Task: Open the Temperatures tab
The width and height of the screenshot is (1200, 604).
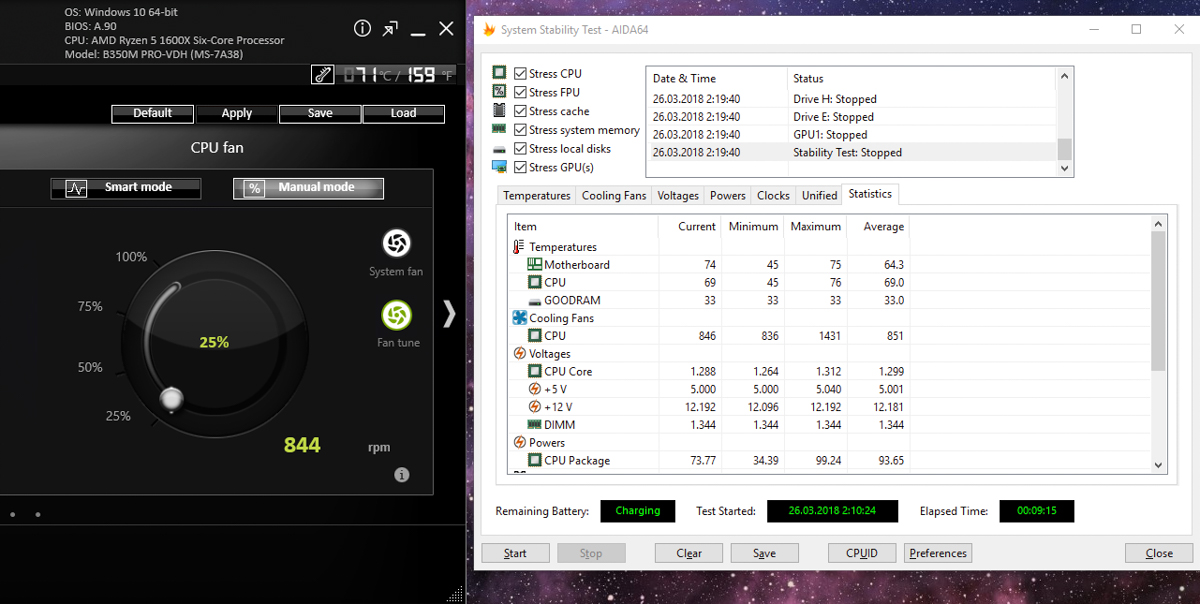Action: click(x=537, y=196)
